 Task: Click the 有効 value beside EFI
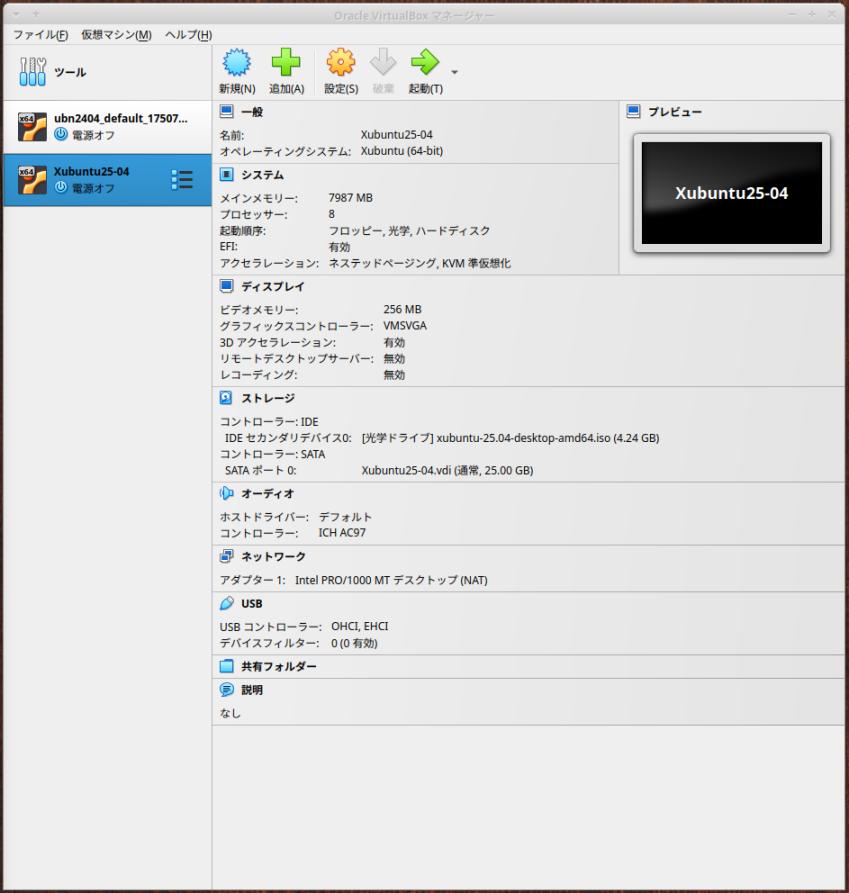(339, 247)
